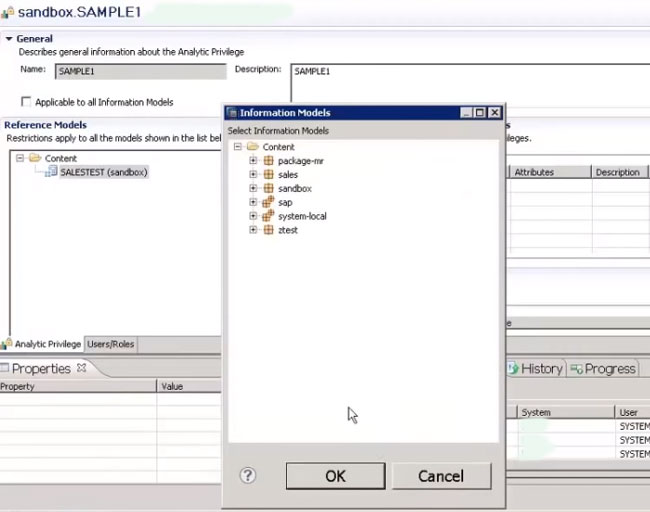
Task: Confirm selection with OK button
Action: pos(335,476)
